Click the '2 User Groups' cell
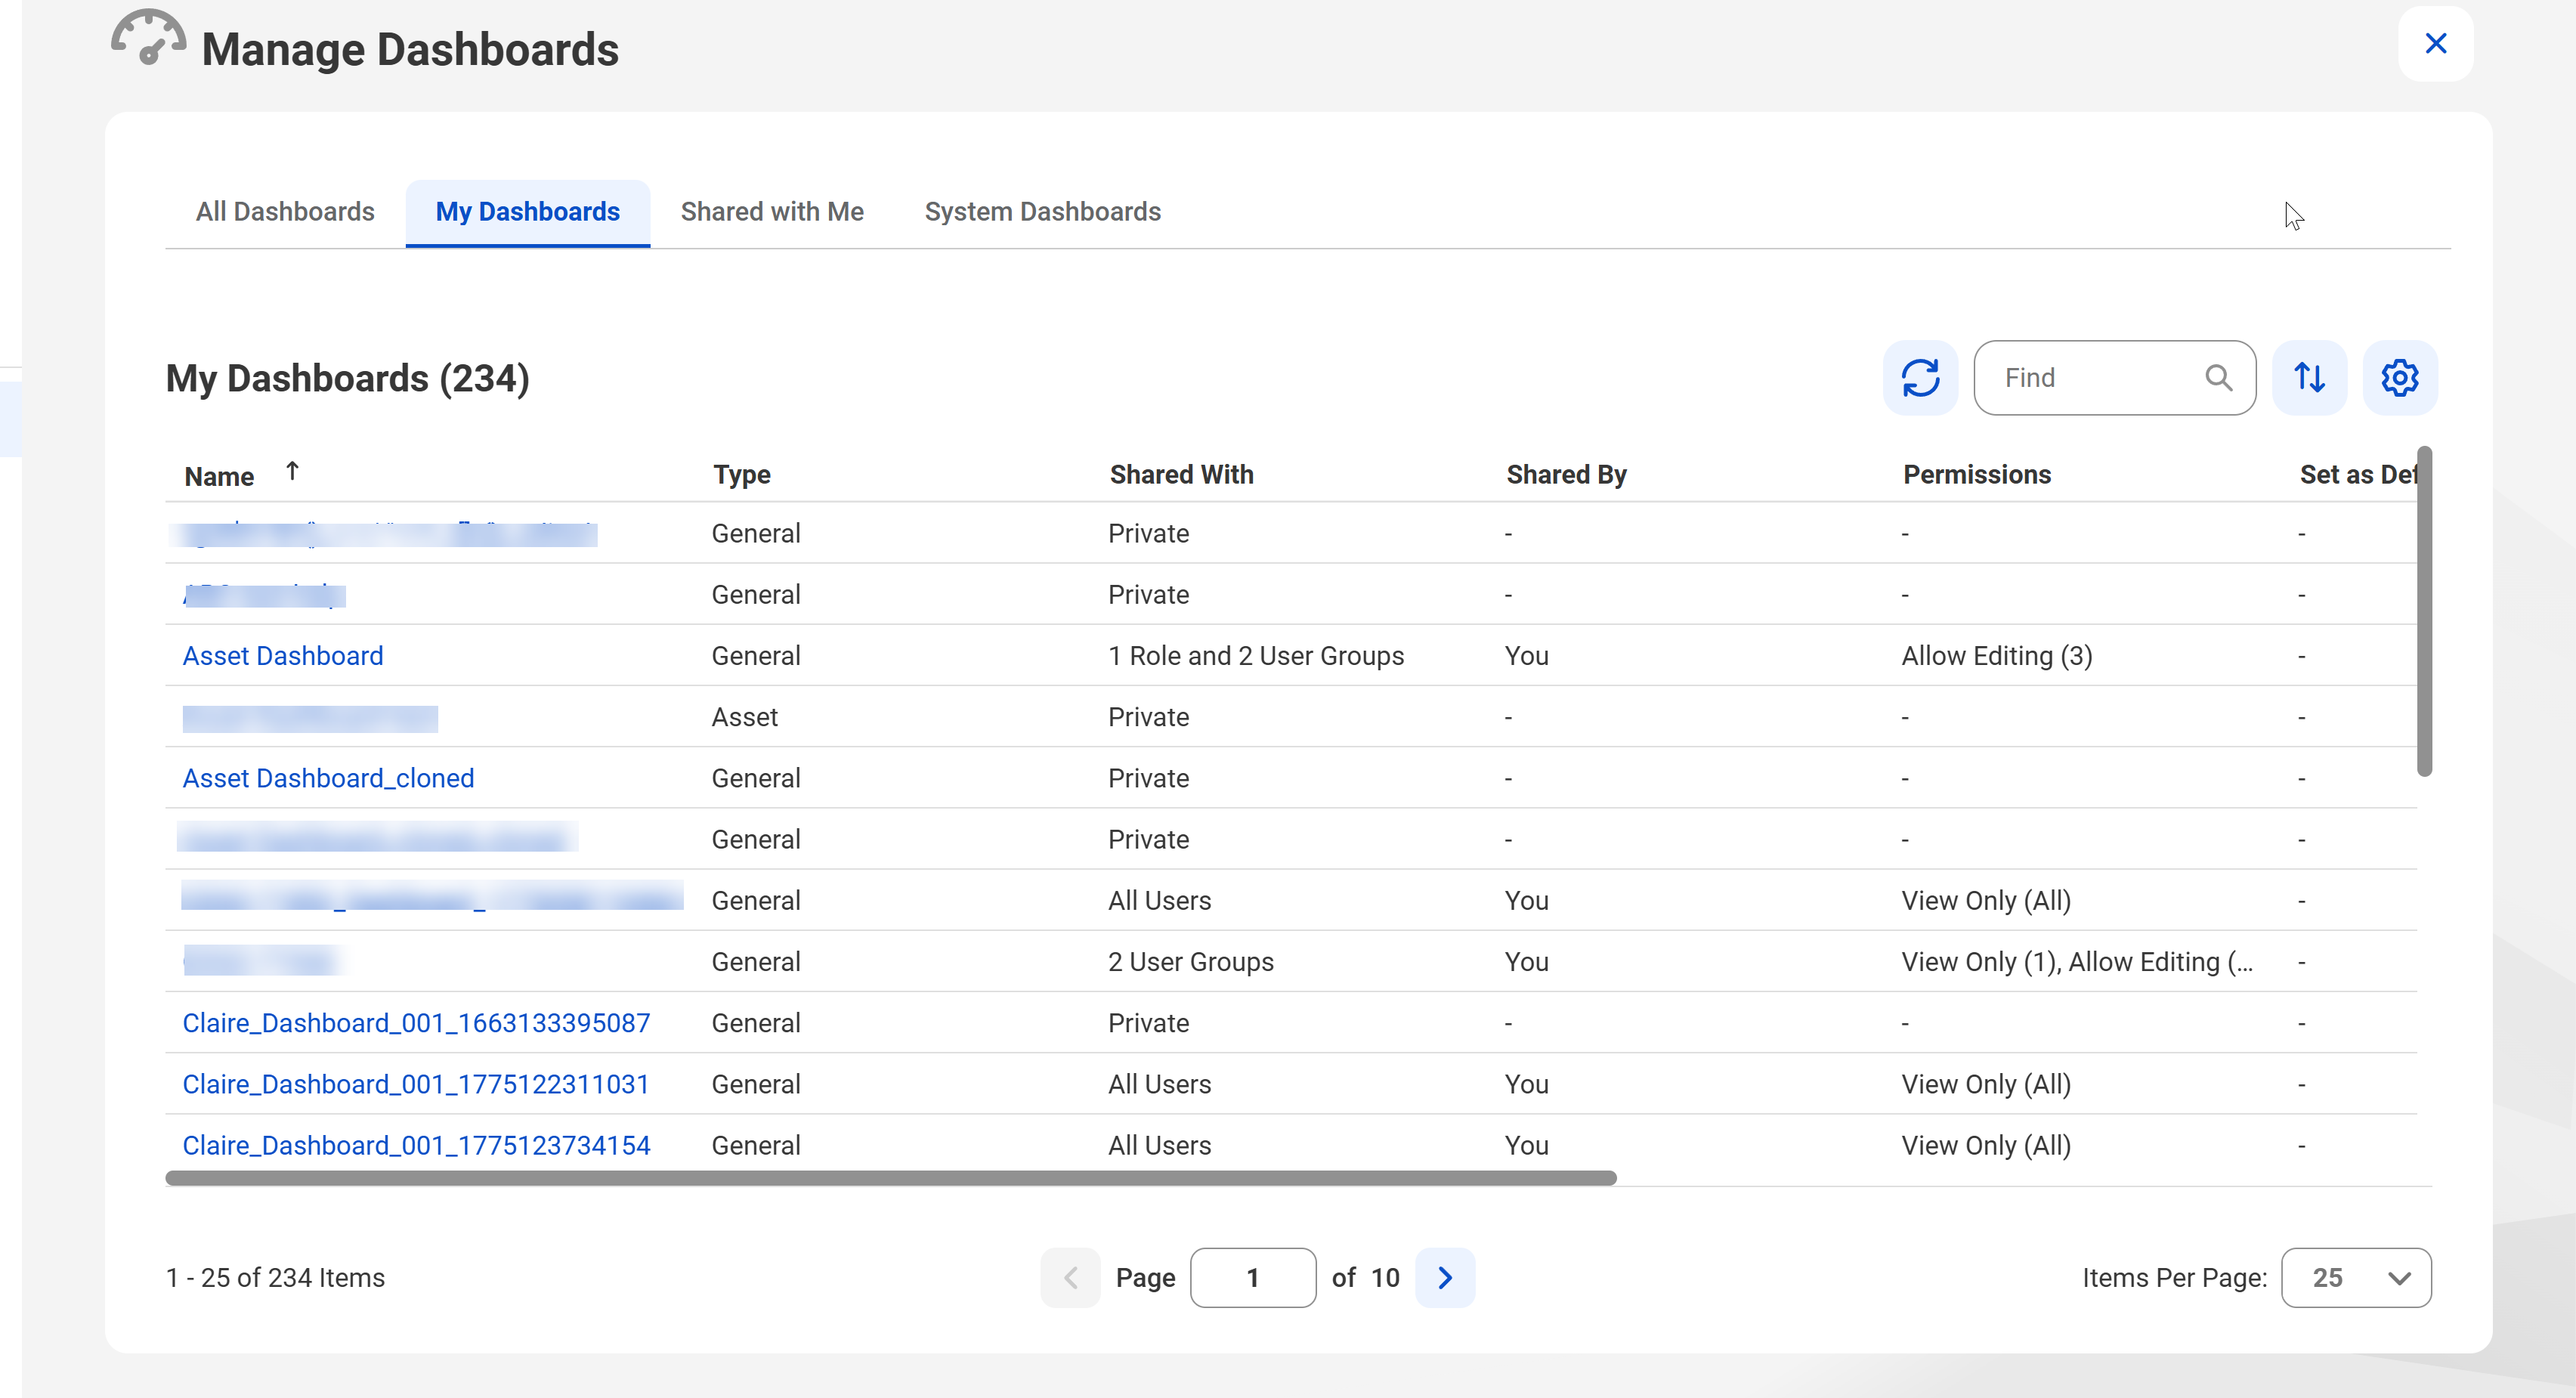This screenshot has height=1398, width=2576. [x=1191, y=962]
